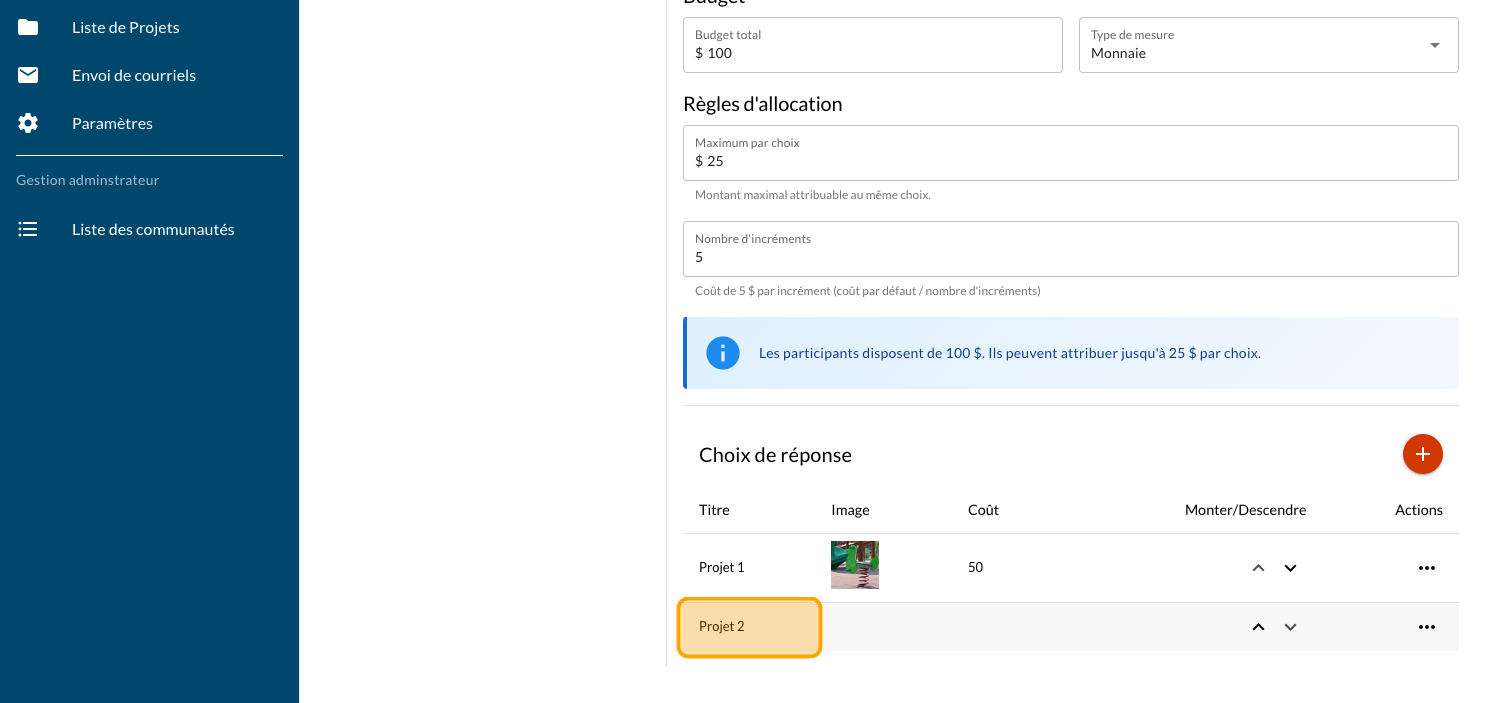Open the Projet 1 playground image thumbnail
The width and height of the screenshot is (1511, 703).
point(854,565)
